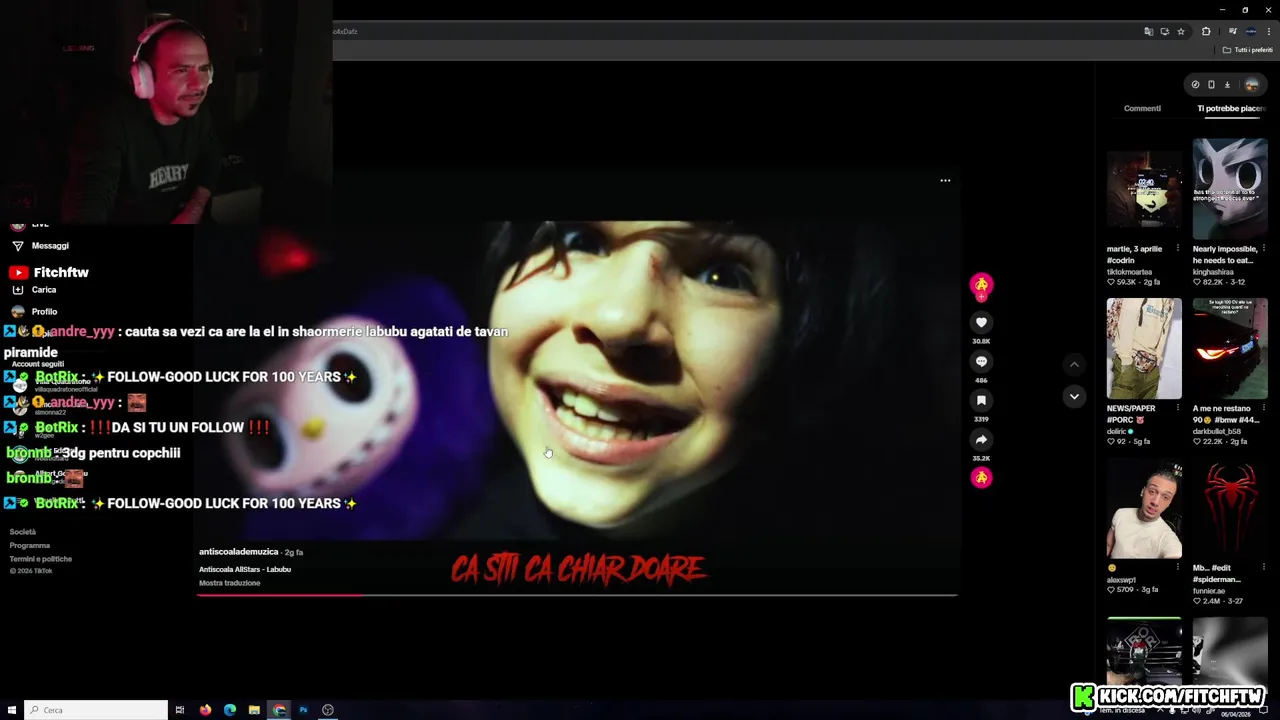
Task: Switch to the Commenti tab
Action: pyautogui.click(x=1142, y=108)
